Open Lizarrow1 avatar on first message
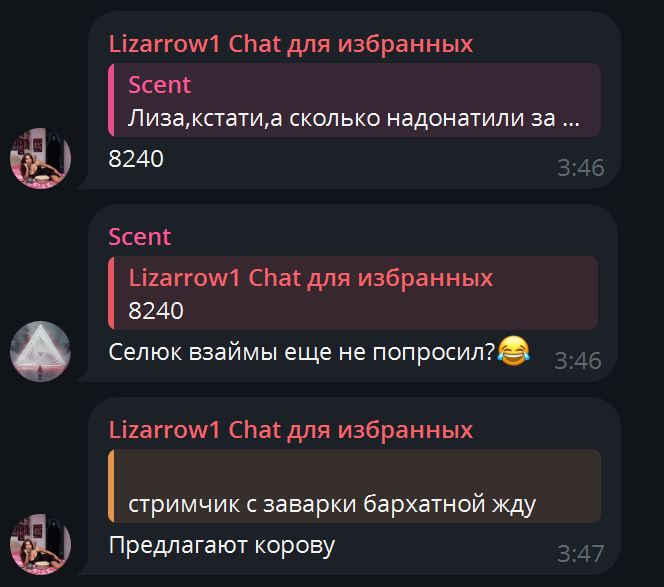The image size is (664, 587). click(40, 158)
